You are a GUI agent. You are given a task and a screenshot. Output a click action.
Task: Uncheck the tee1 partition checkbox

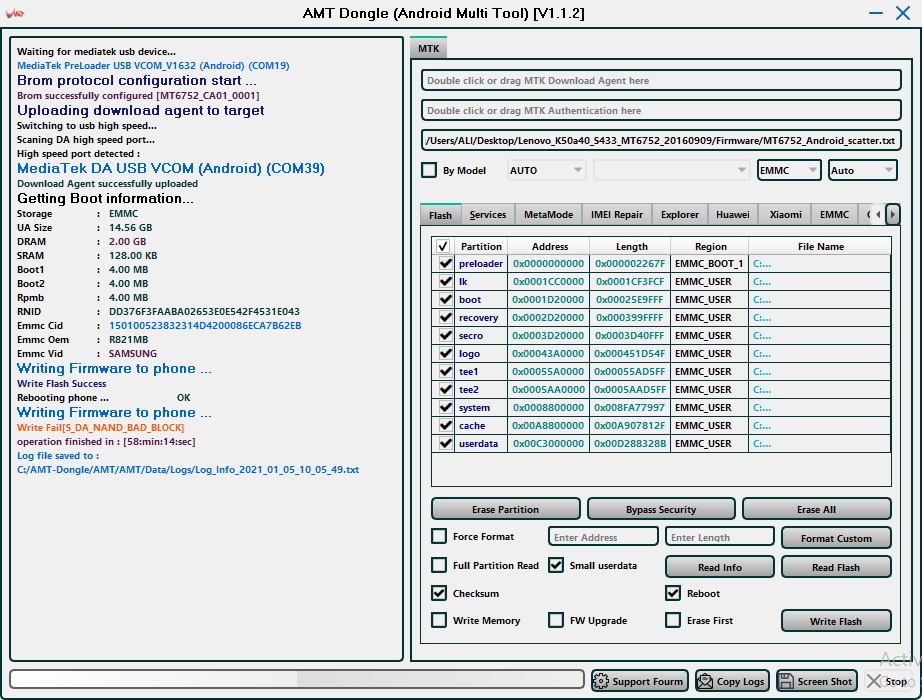coord(445,372)
